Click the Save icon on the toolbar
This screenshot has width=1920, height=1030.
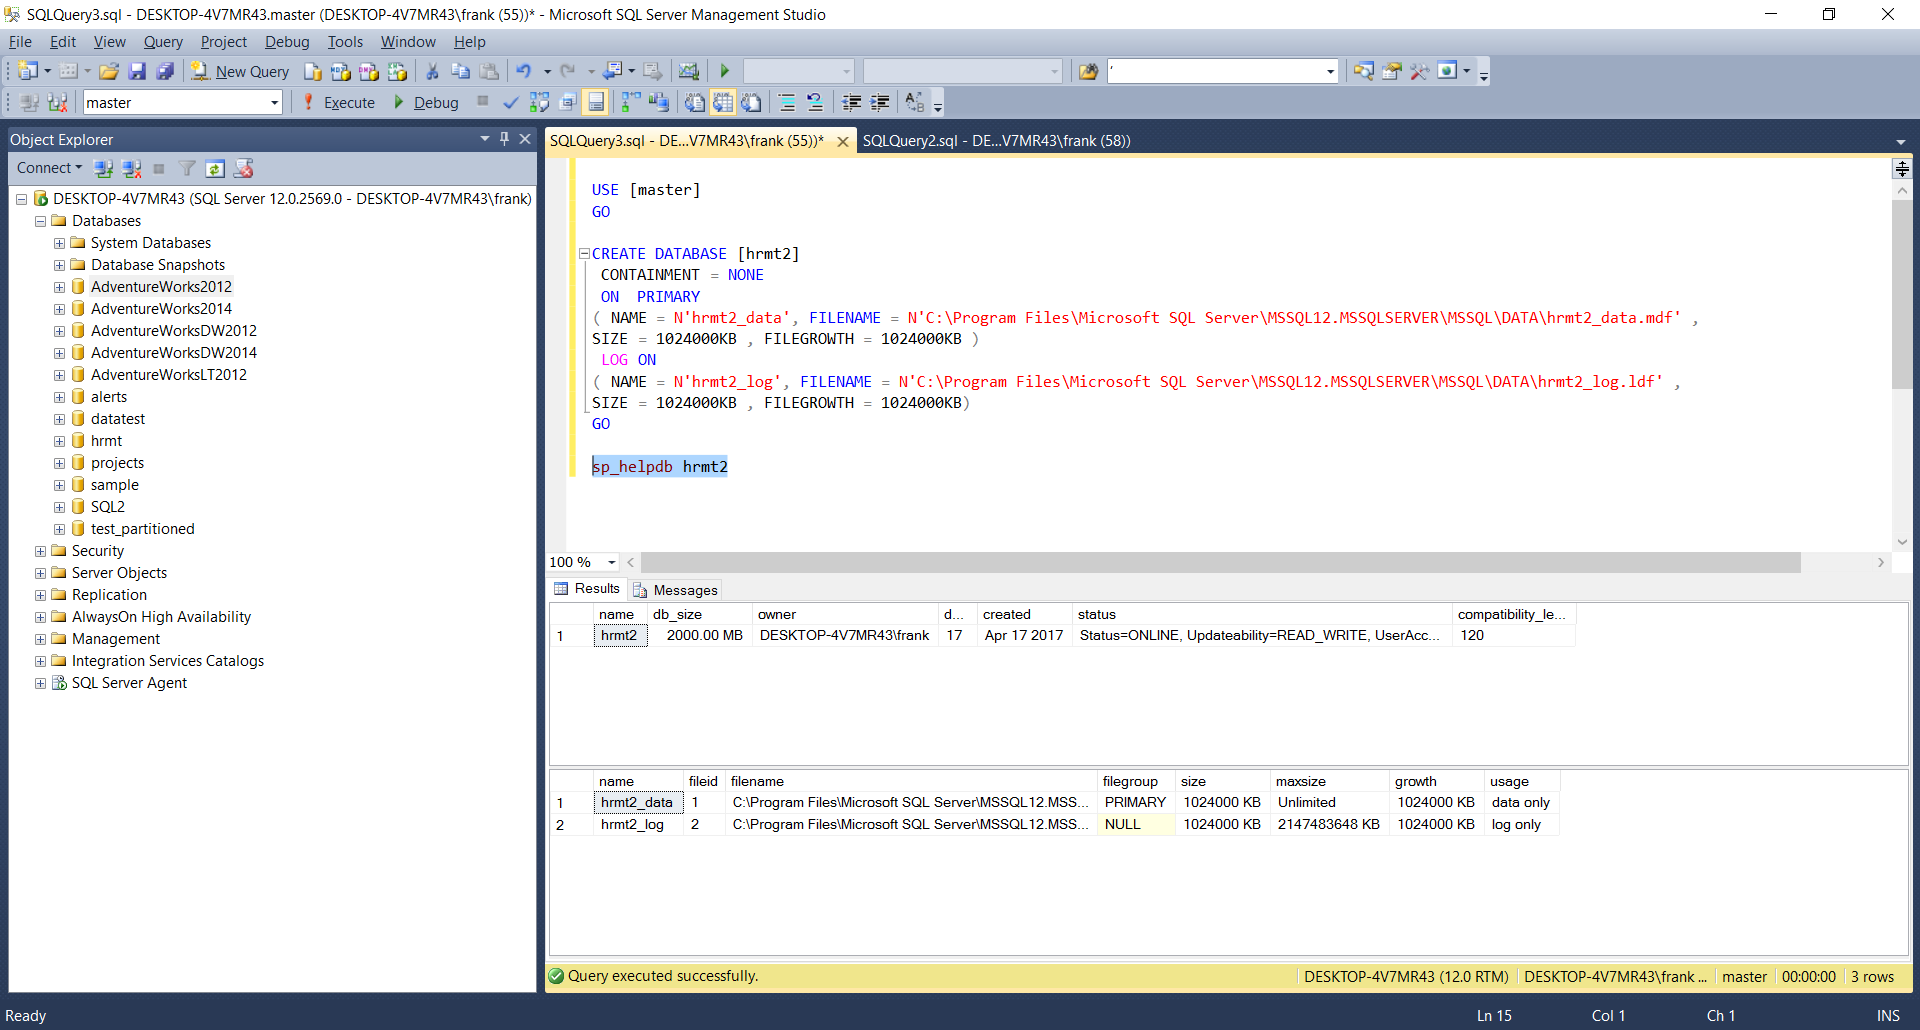tap(137, 71)
